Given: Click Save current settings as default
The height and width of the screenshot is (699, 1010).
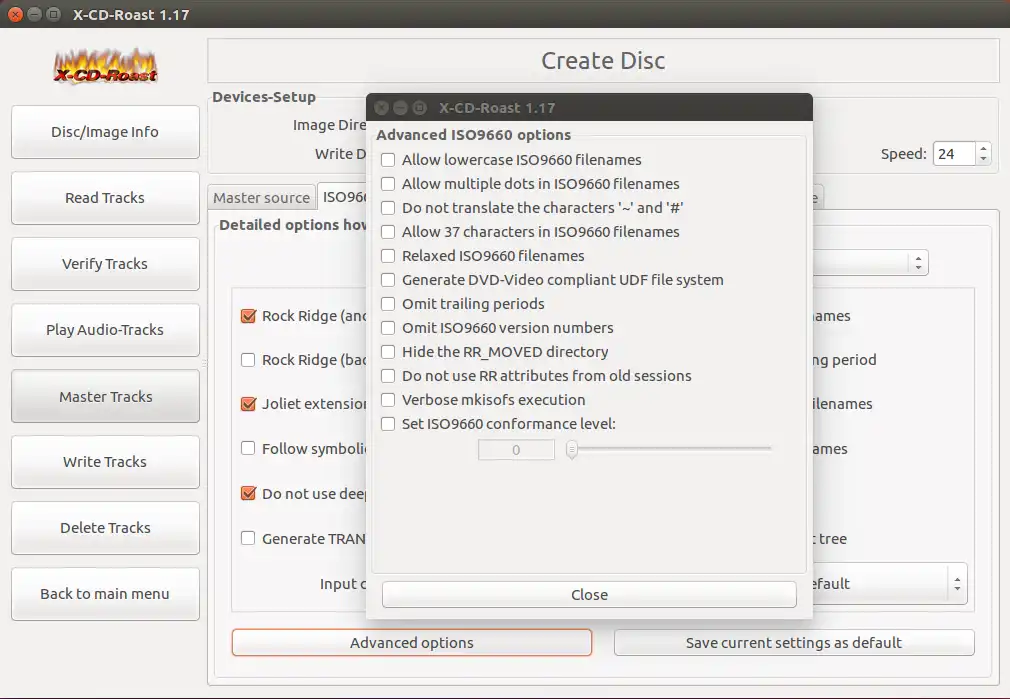Looking at the screenshot, I should 794,642.
